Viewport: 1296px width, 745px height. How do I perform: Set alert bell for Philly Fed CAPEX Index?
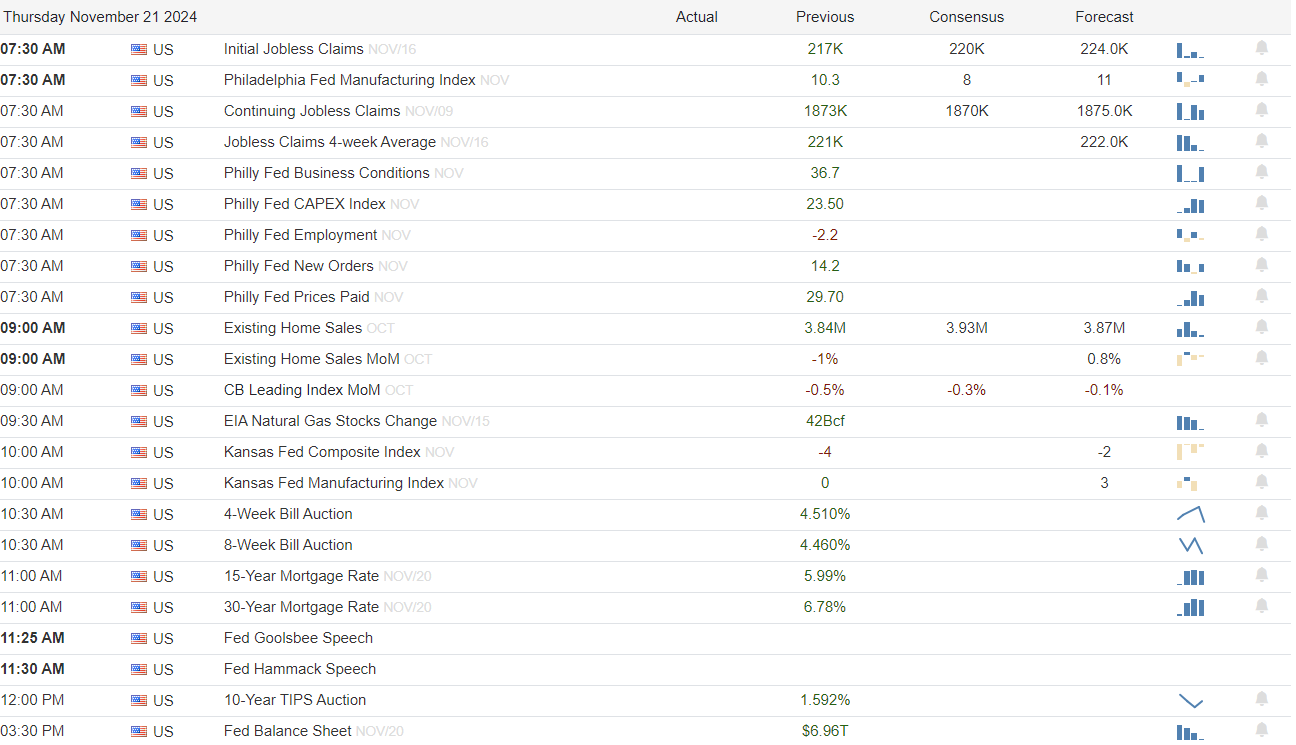click(1262, 203)
